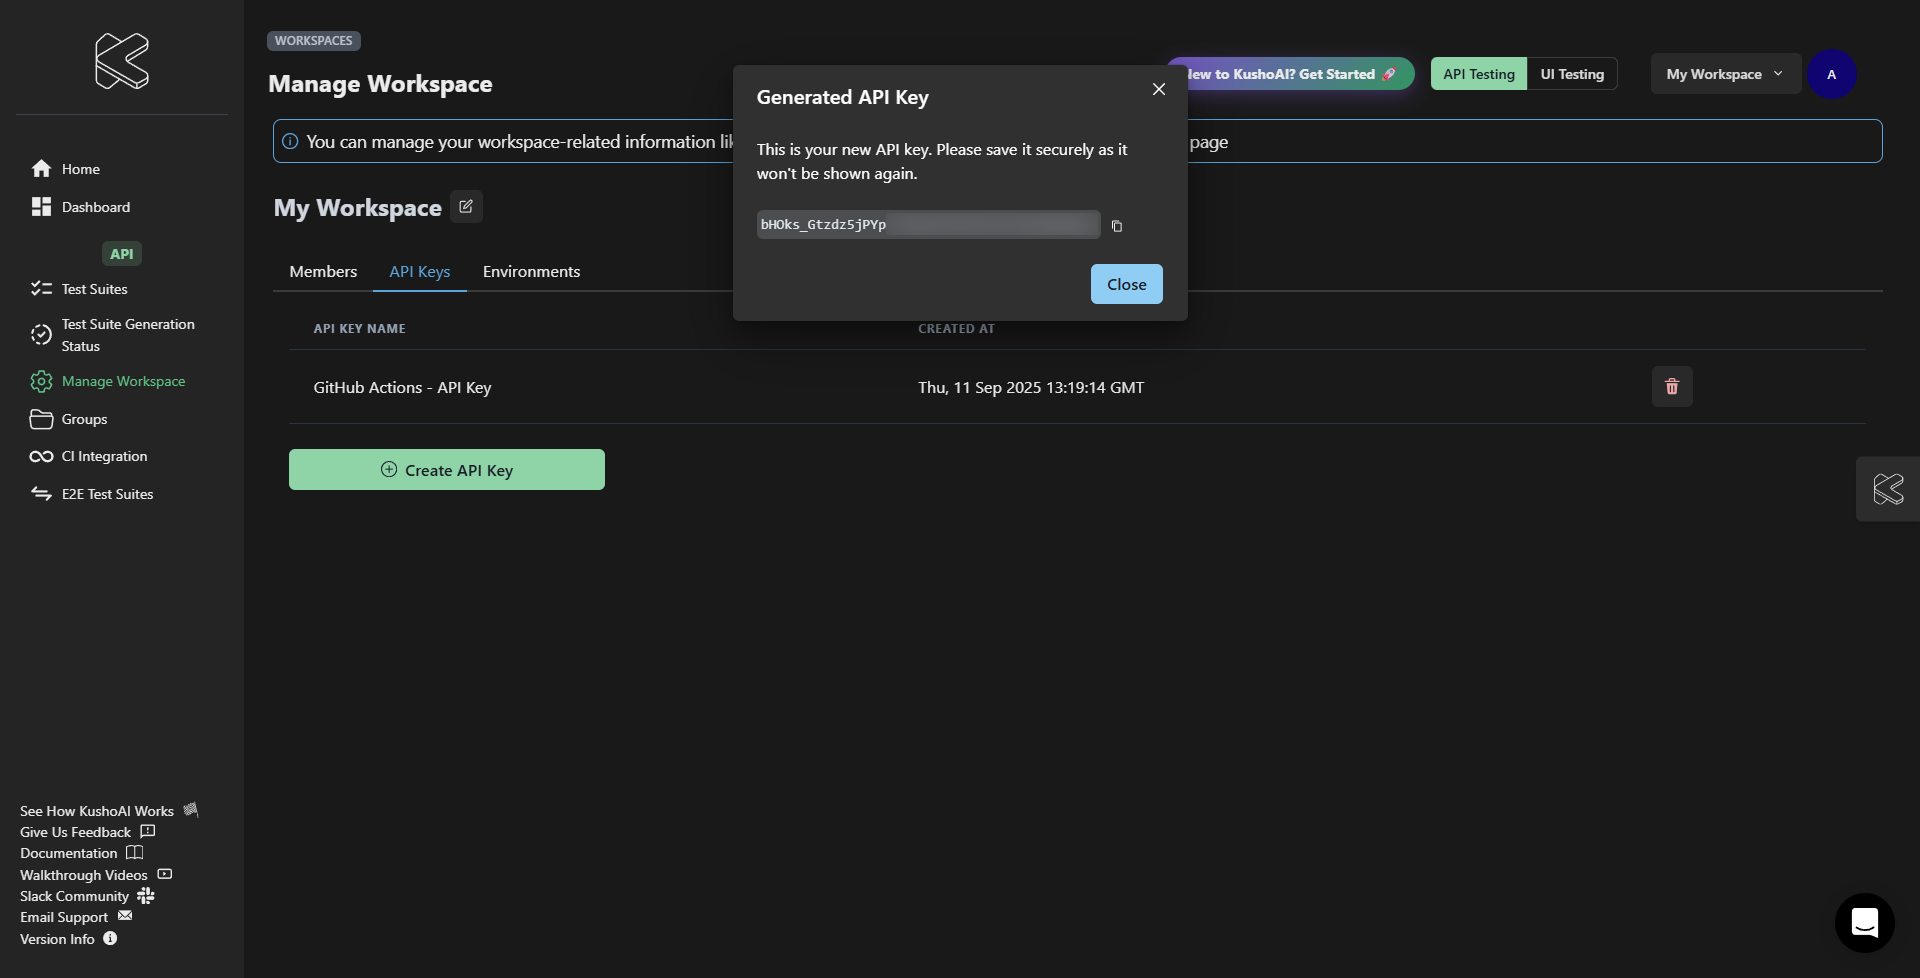Open the CI Integration page

point(104,456)
